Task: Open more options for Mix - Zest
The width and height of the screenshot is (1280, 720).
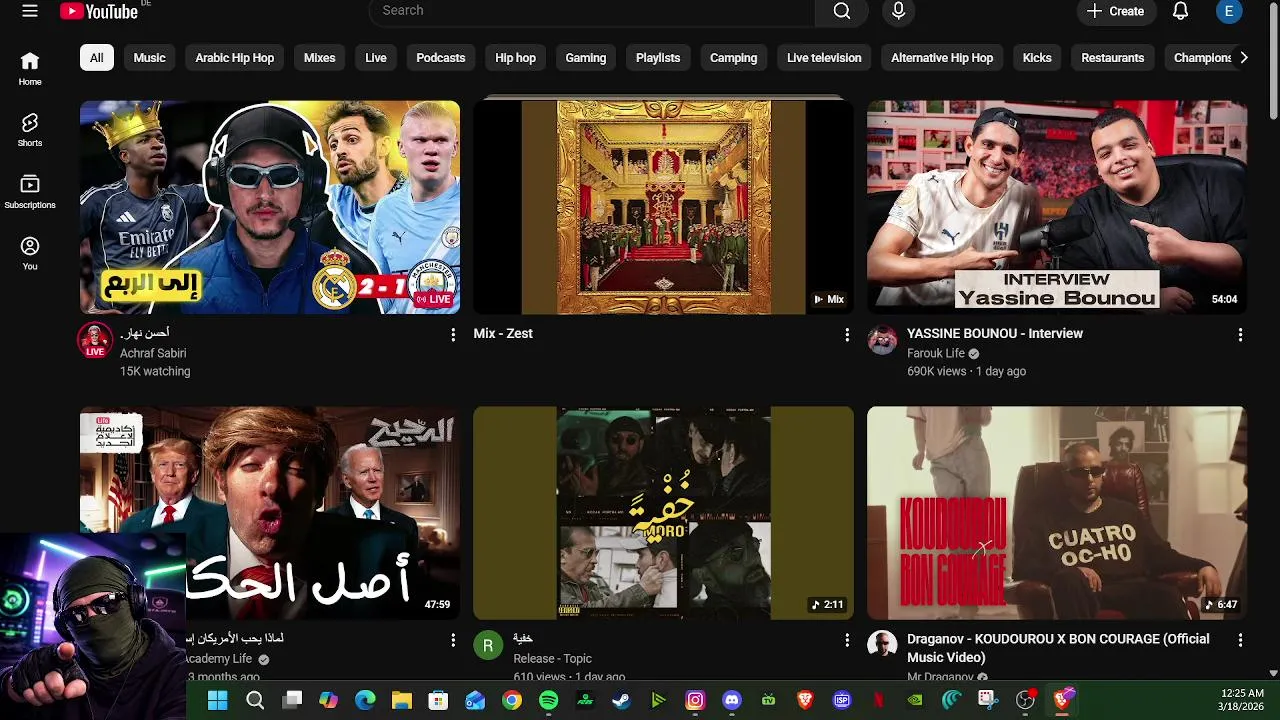Action: 847,334
